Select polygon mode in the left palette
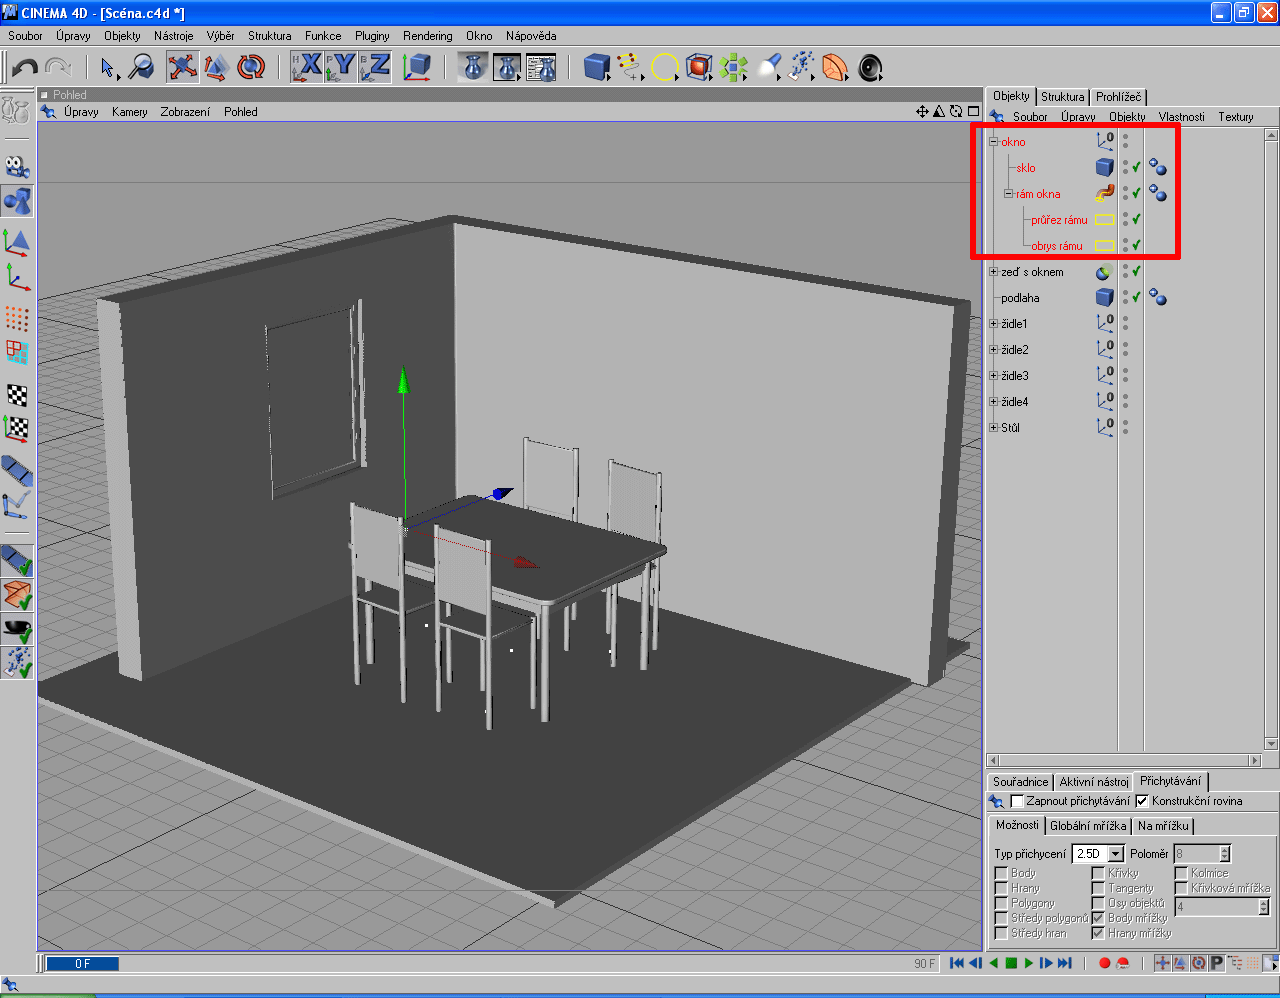This screenshot has height=998, width=1280. 17,352
